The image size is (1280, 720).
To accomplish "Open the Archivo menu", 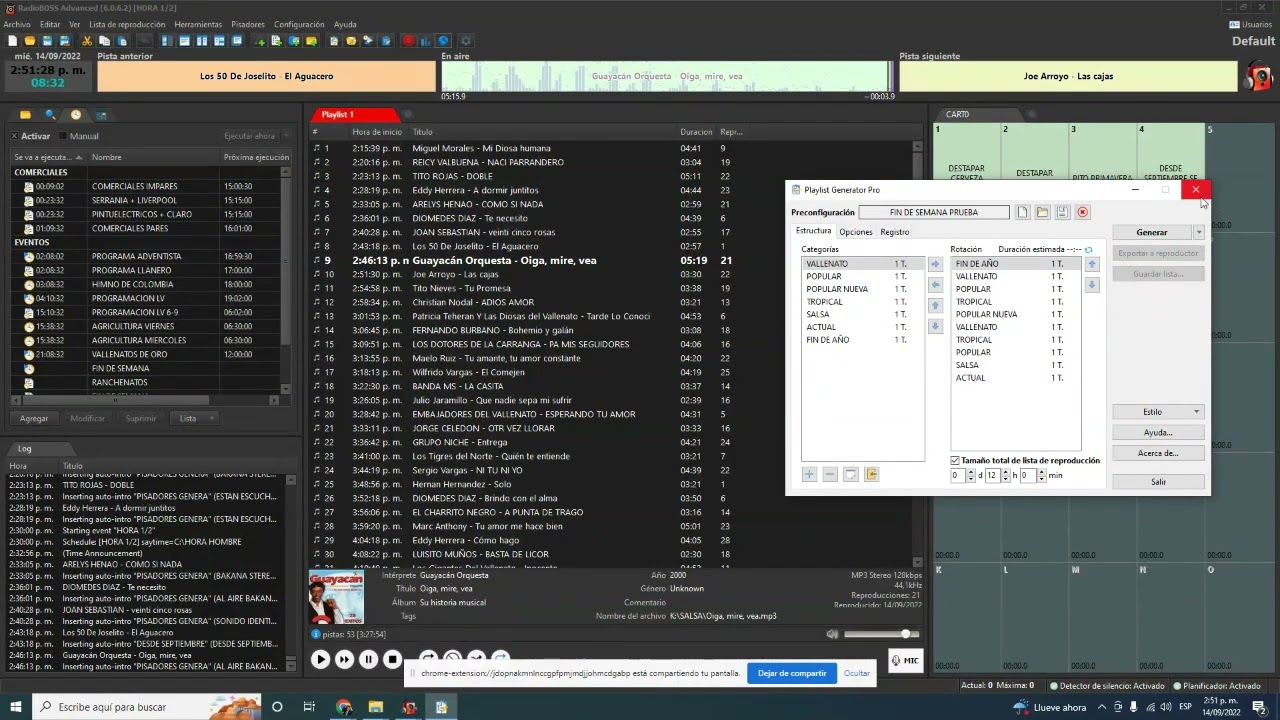I will point(17,24).
